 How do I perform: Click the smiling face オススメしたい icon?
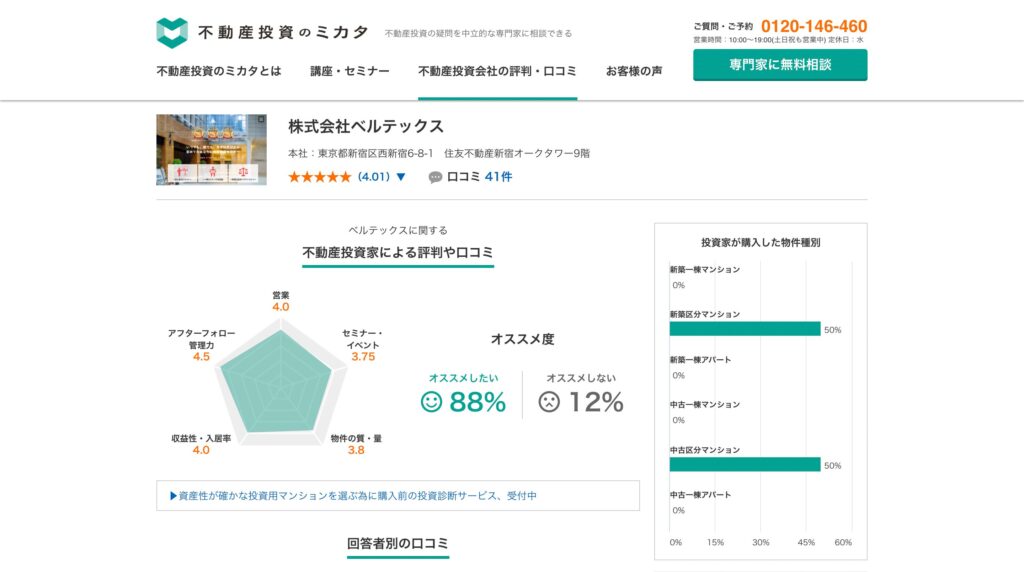click(x=431, y=402)
